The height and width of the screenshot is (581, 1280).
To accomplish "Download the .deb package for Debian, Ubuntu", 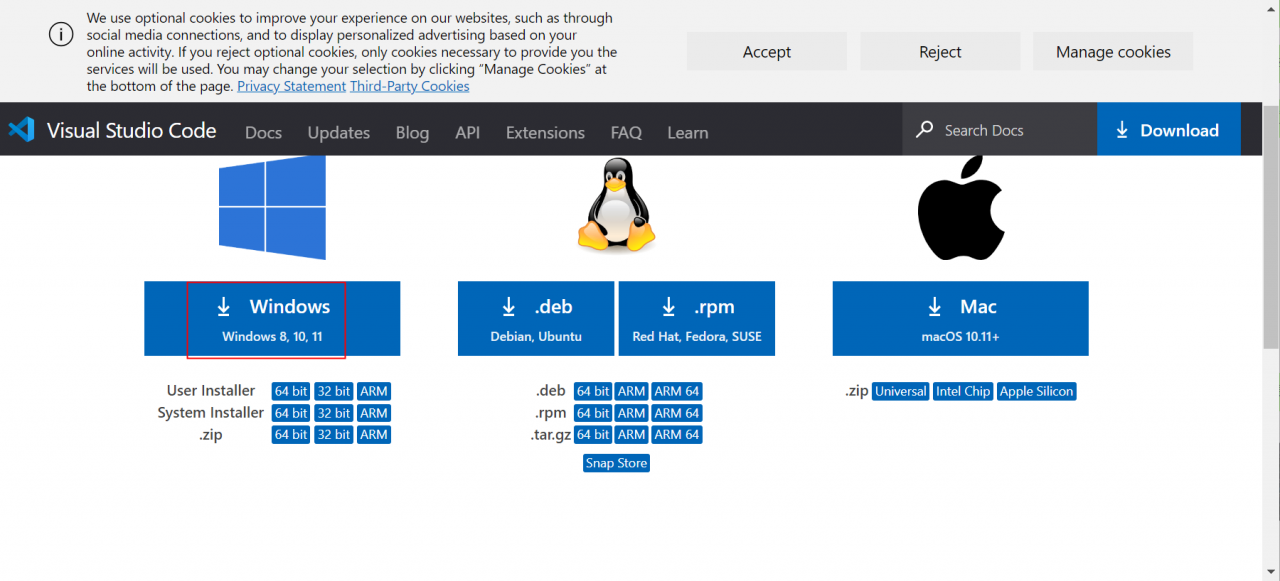I will point(536,318).
